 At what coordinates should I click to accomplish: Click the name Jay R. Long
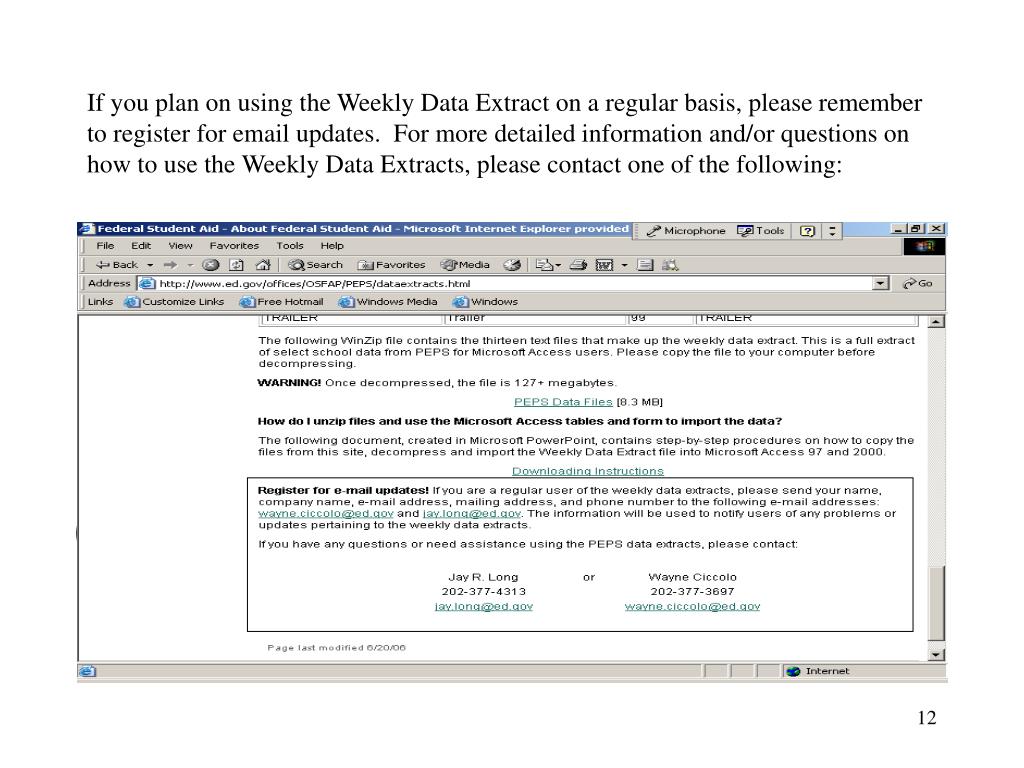point(483,577)
